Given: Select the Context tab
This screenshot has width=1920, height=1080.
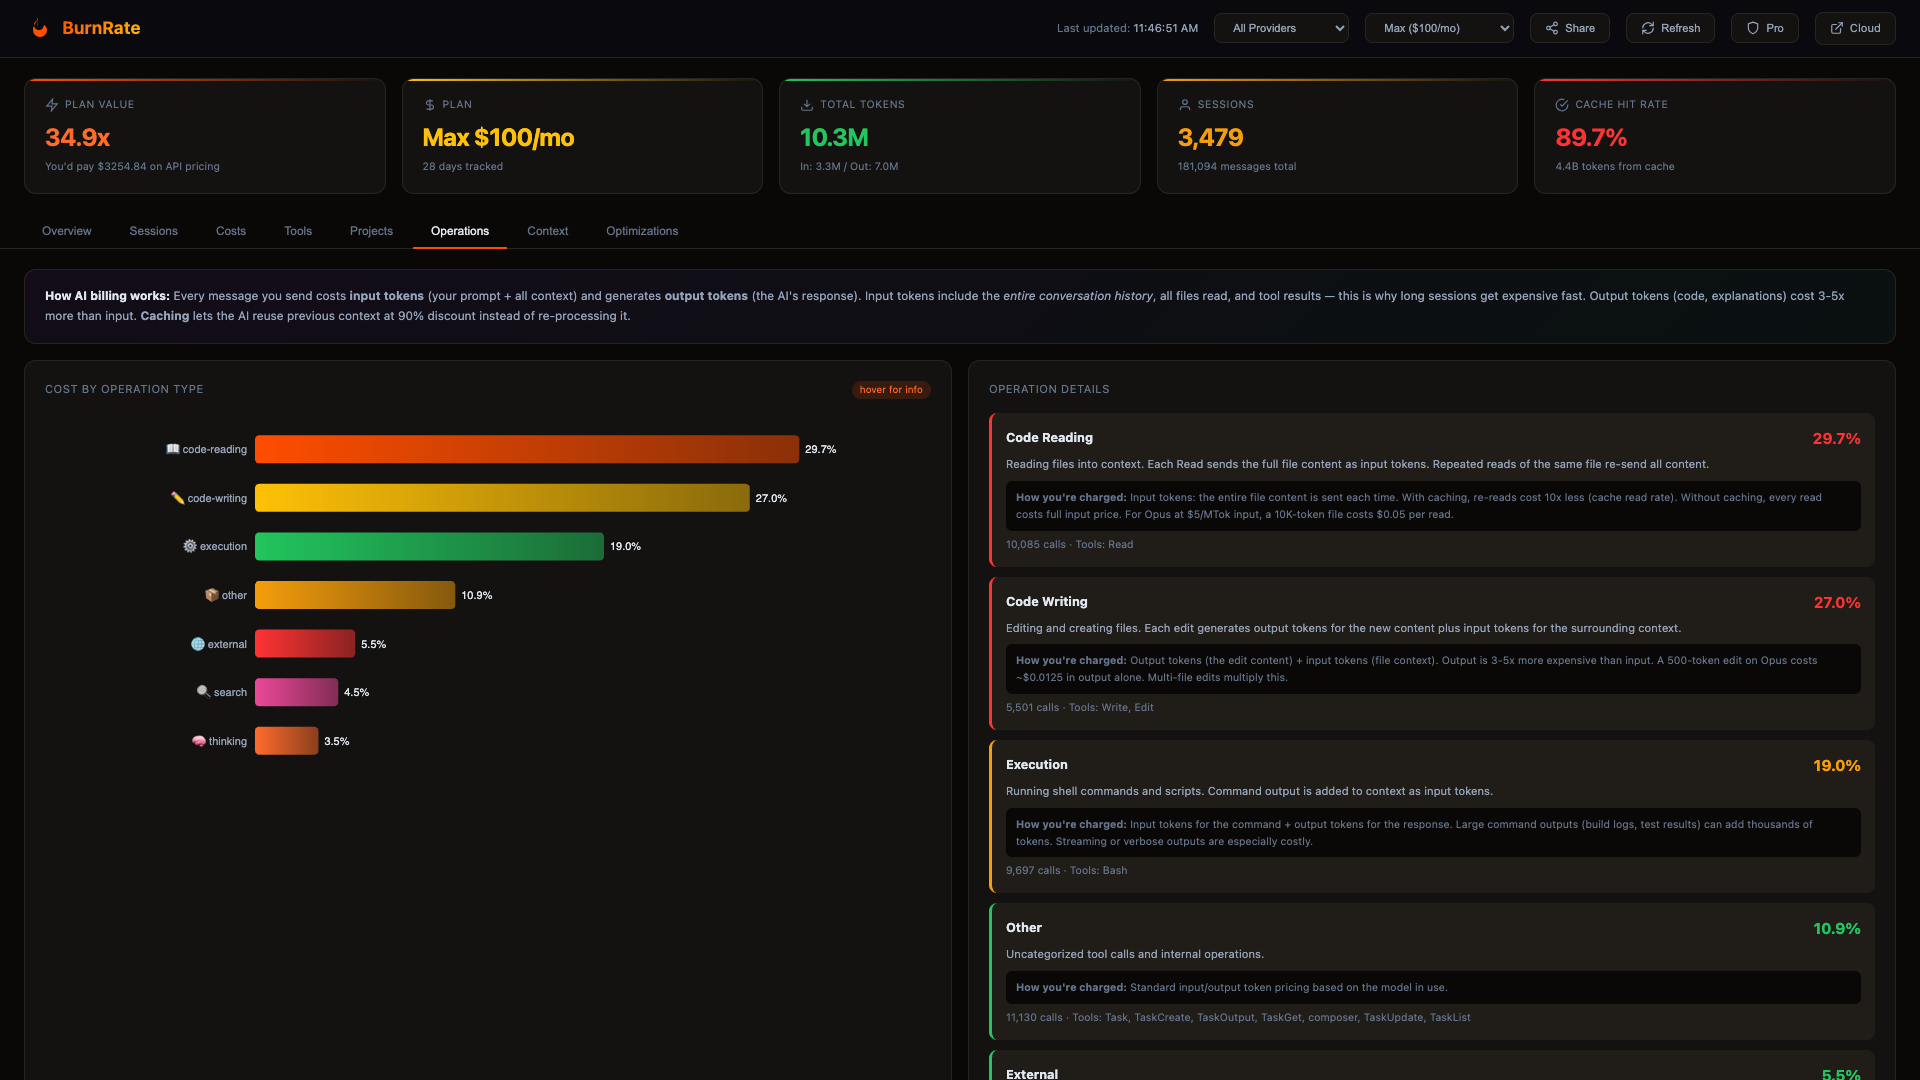Looking at the screenshot, I should click(547, 231).
